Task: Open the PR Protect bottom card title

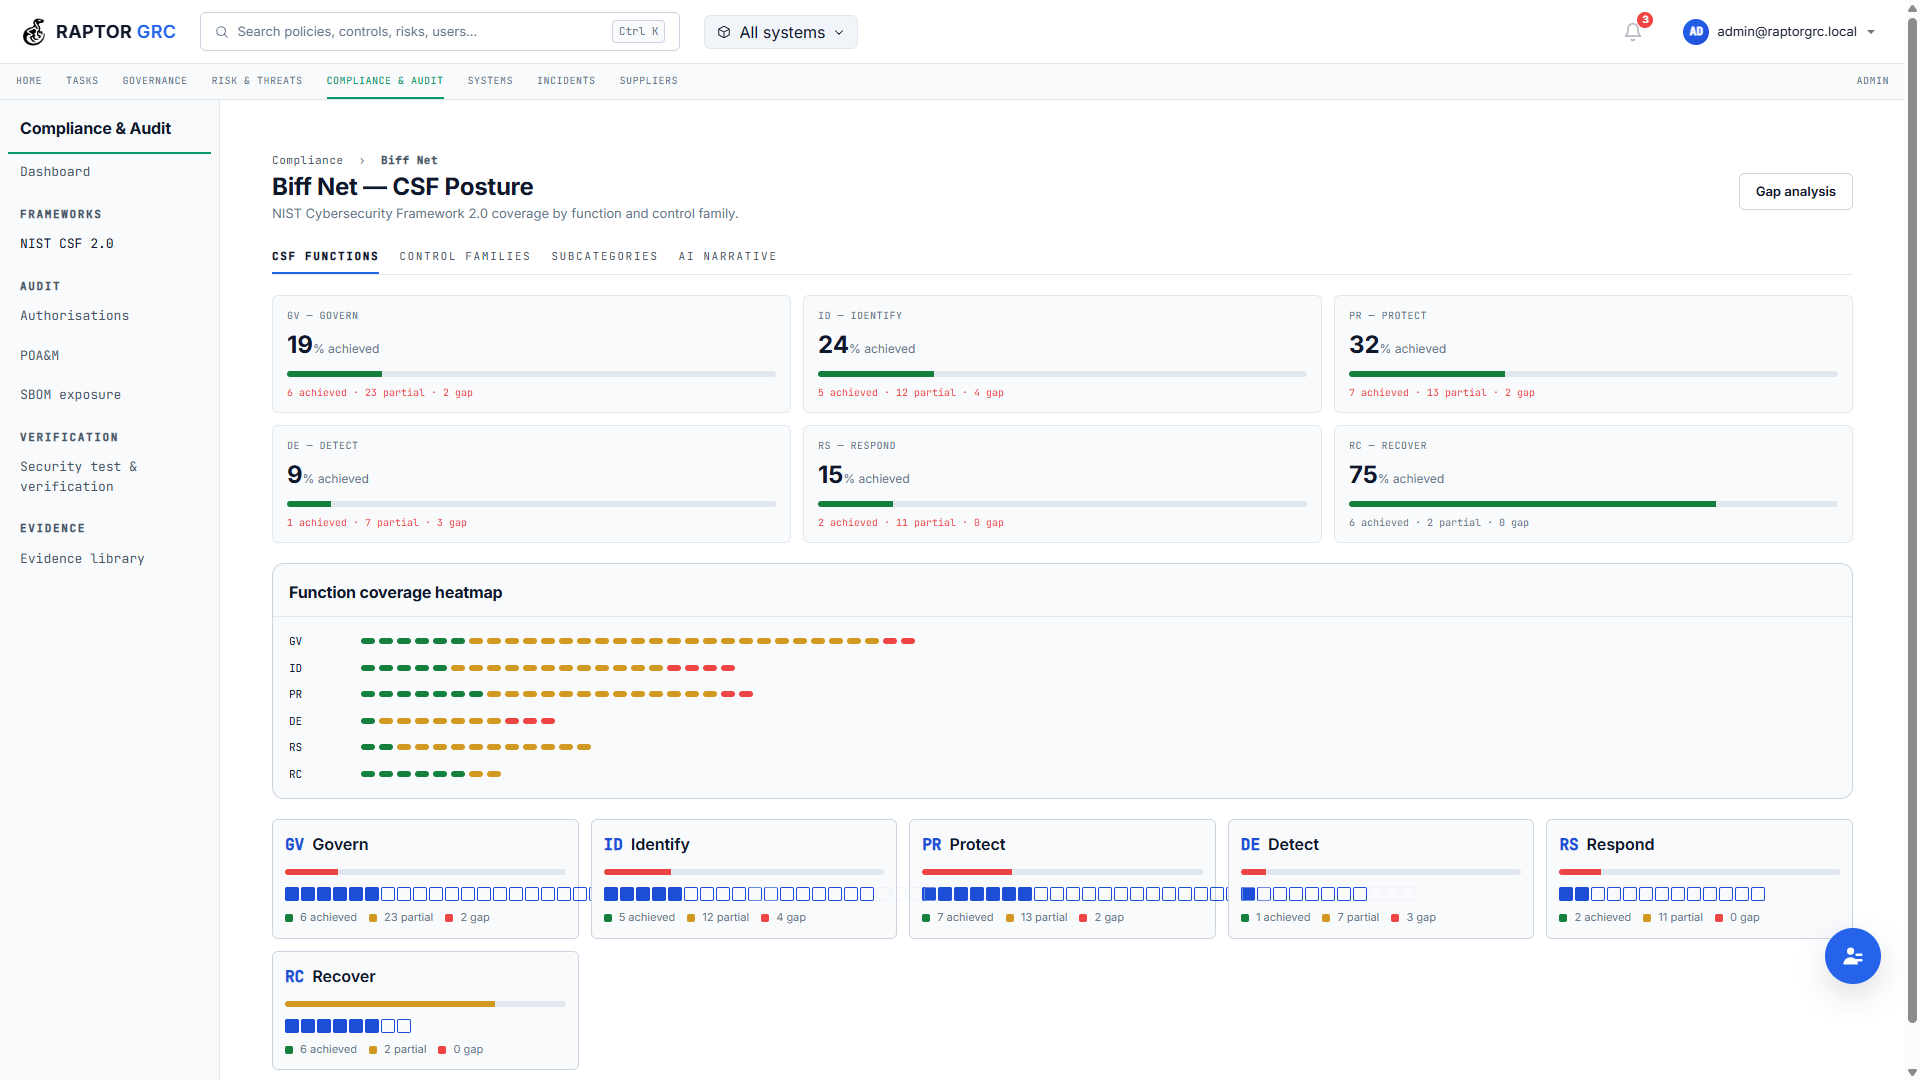Action: (964, 845)
